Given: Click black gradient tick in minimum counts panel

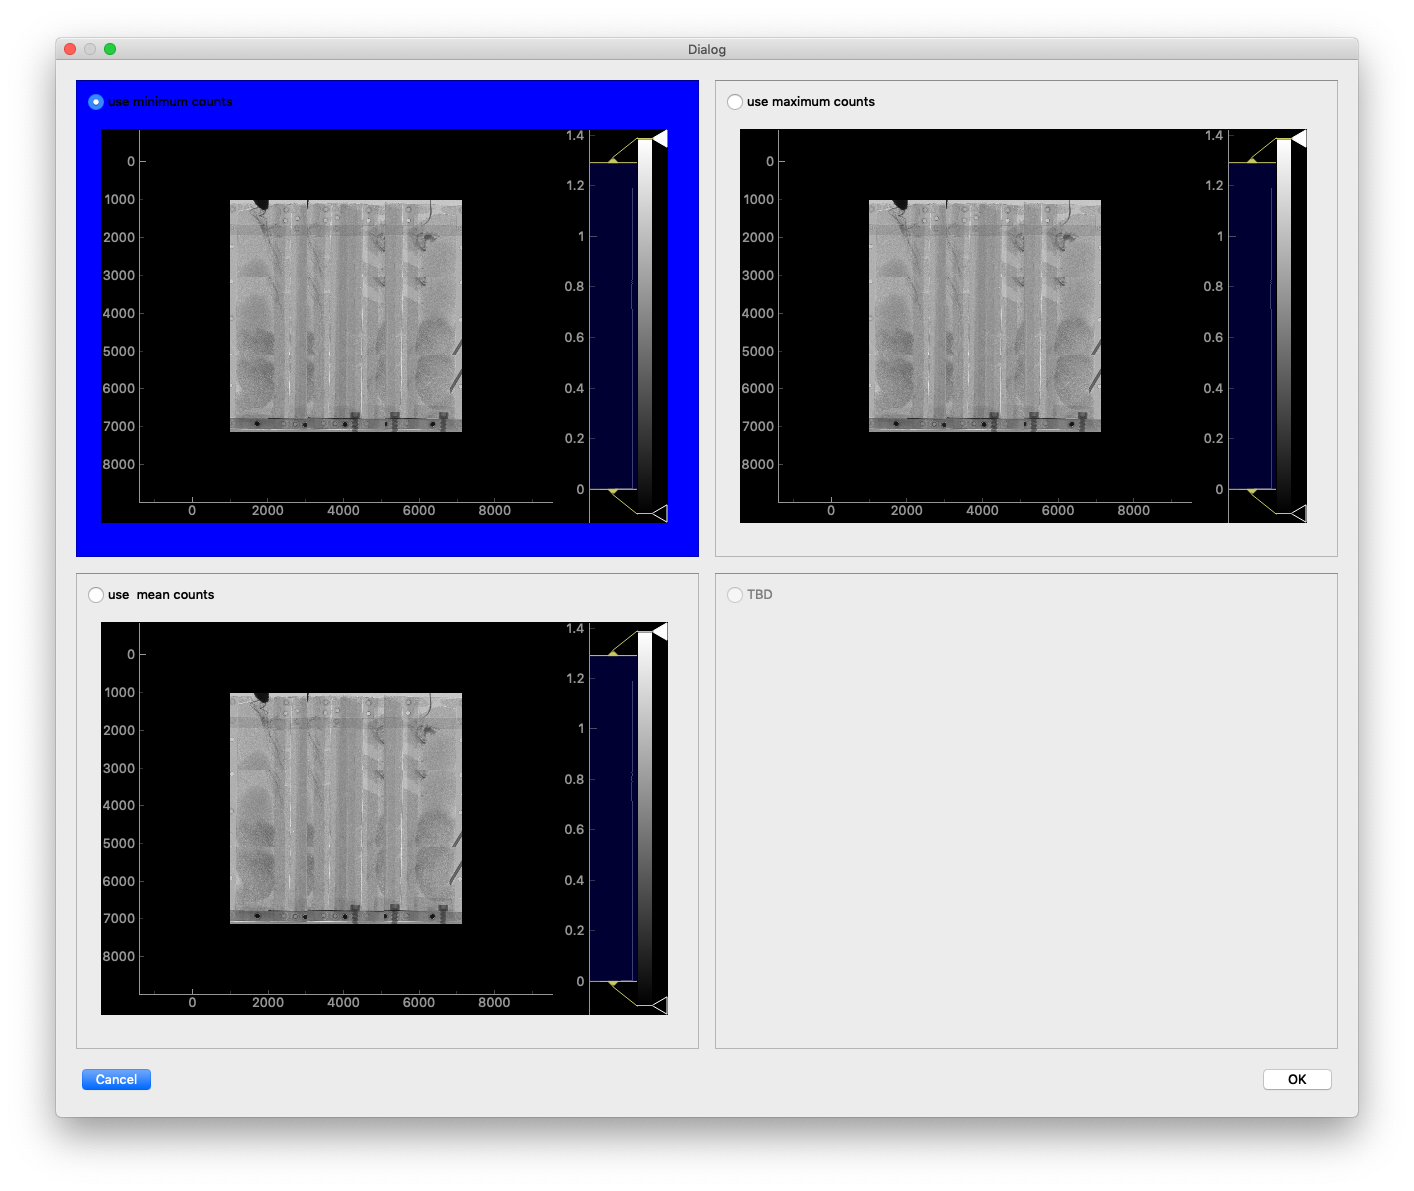Looking at the screenshot, I should (x=660, y=514).
